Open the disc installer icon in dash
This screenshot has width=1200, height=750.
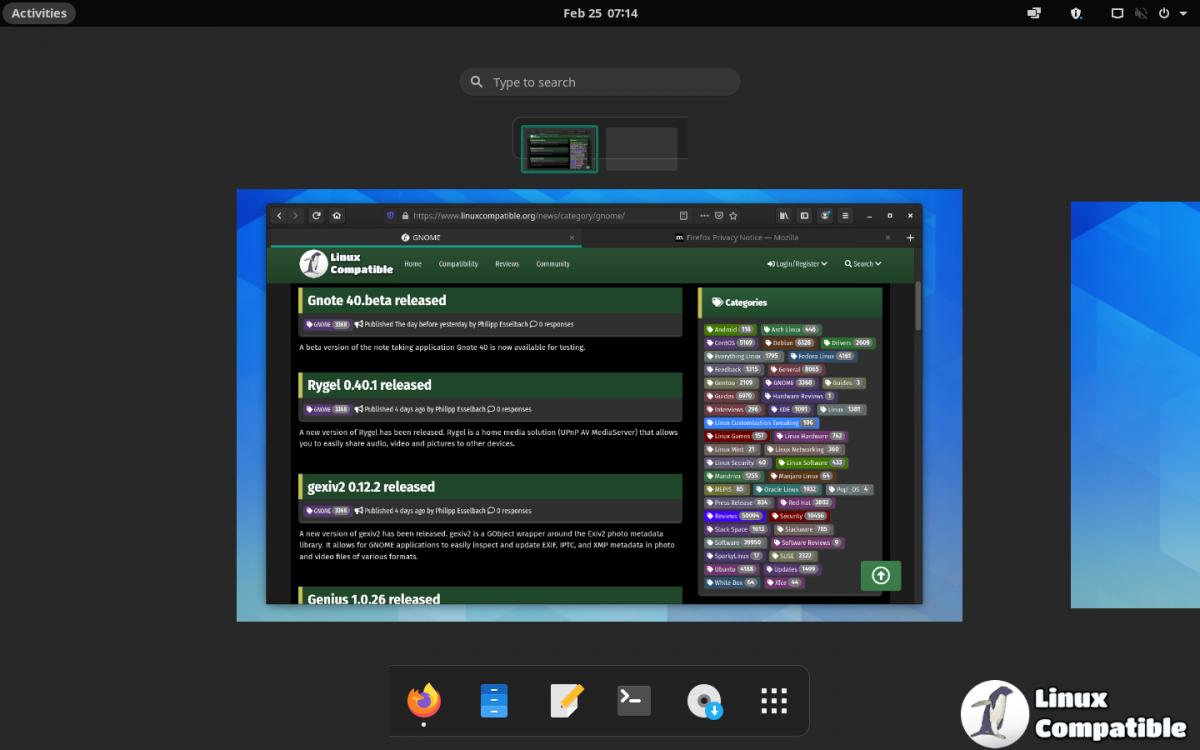coord(704,701)
